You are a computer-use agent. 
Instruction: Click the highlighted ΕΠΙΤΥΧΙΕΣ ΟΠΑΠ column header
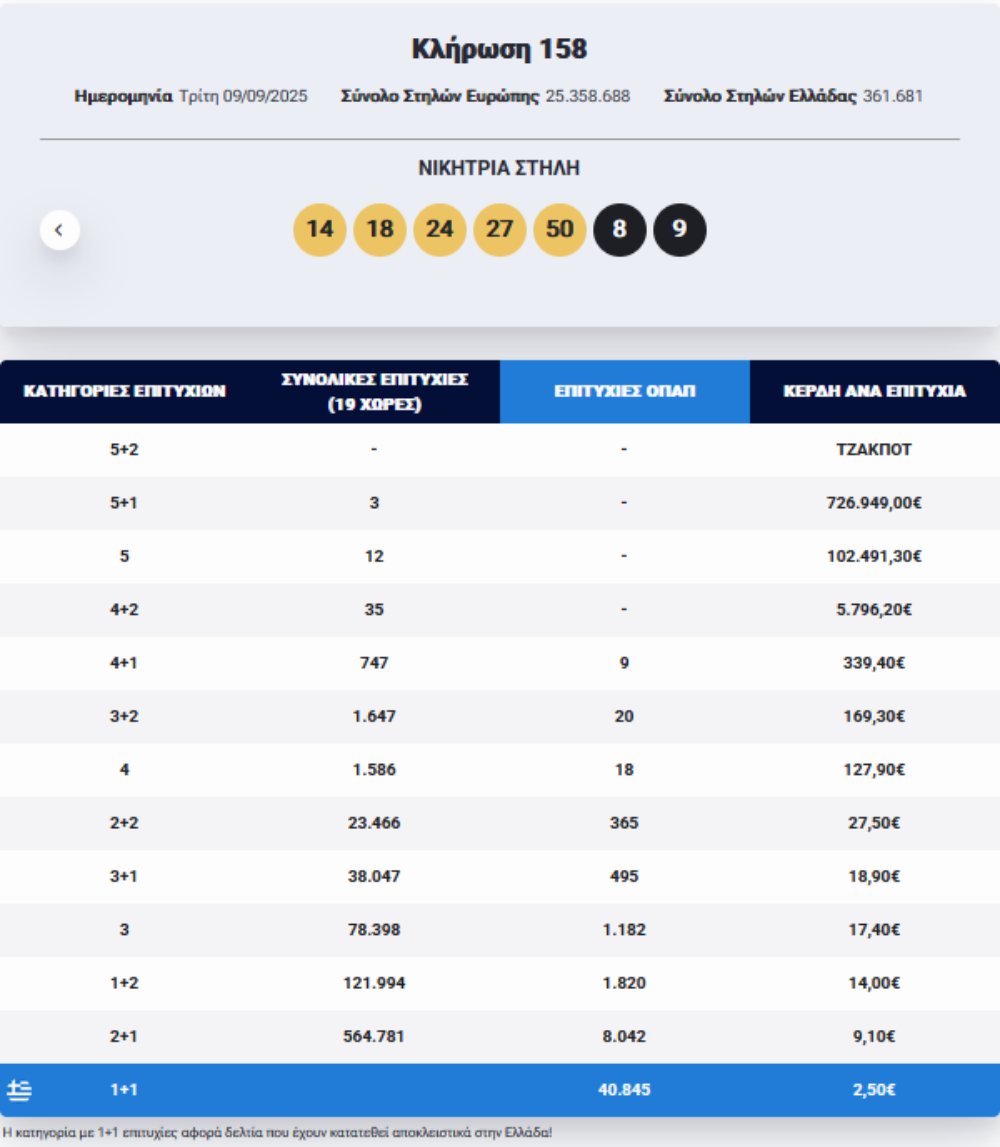click(625, 391)
